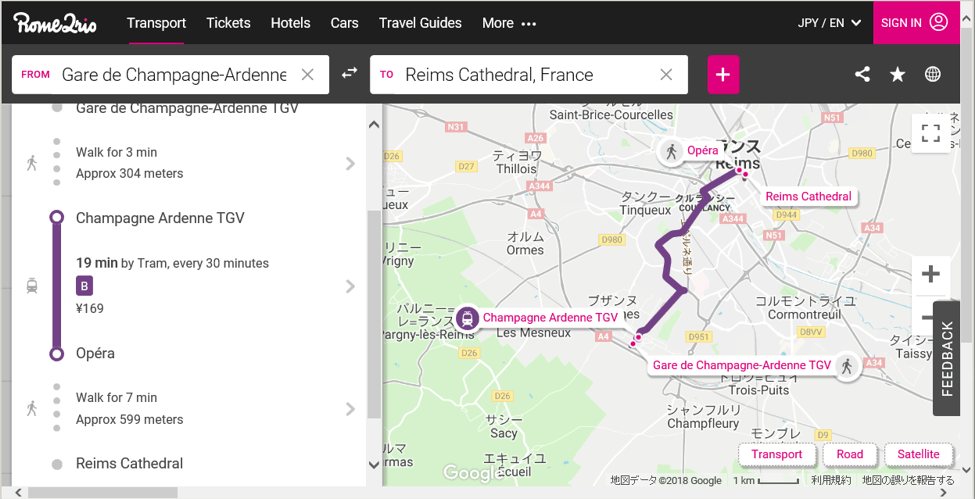Viewport: 975px width, 499px height.
Task: Click the purple B tram line badge
Action: coord(85,286)
